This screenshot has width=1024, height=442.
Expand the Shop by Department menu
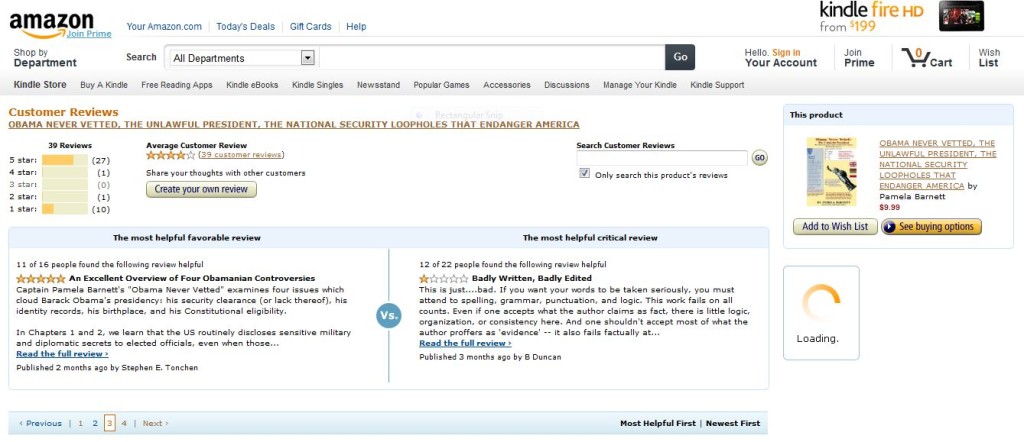(x=45, y=58)
